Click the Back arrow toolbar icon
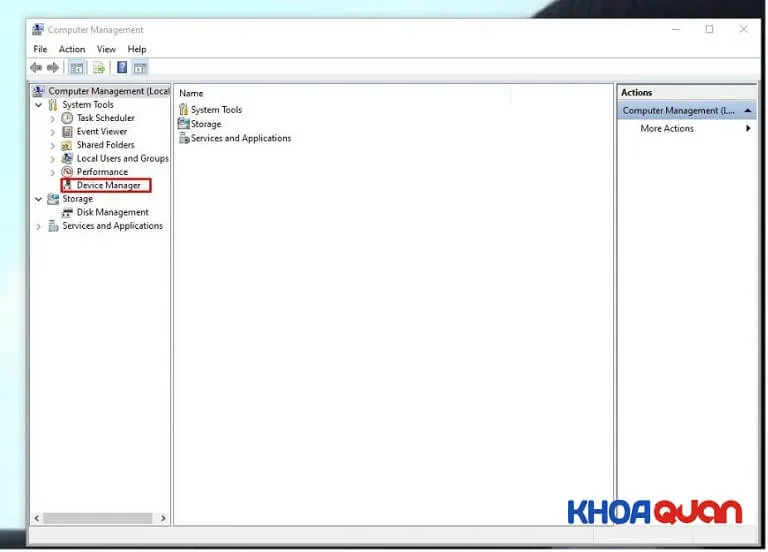 tap(36, 68)
